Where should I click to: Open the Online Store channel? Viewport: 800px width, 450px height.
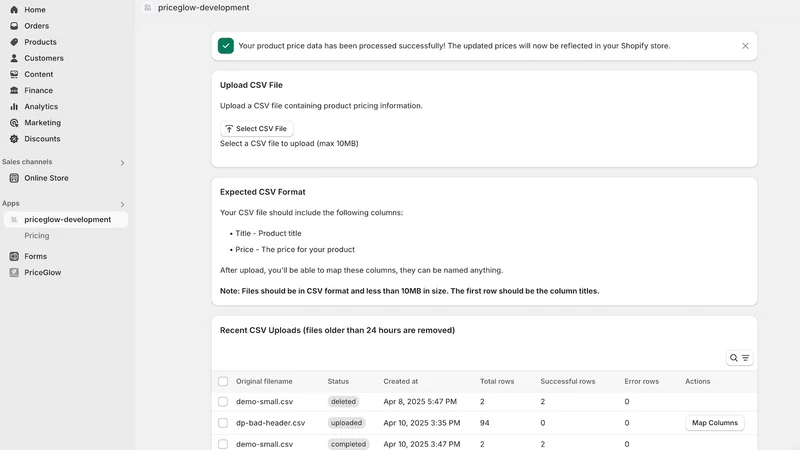[x=46, y=178]
